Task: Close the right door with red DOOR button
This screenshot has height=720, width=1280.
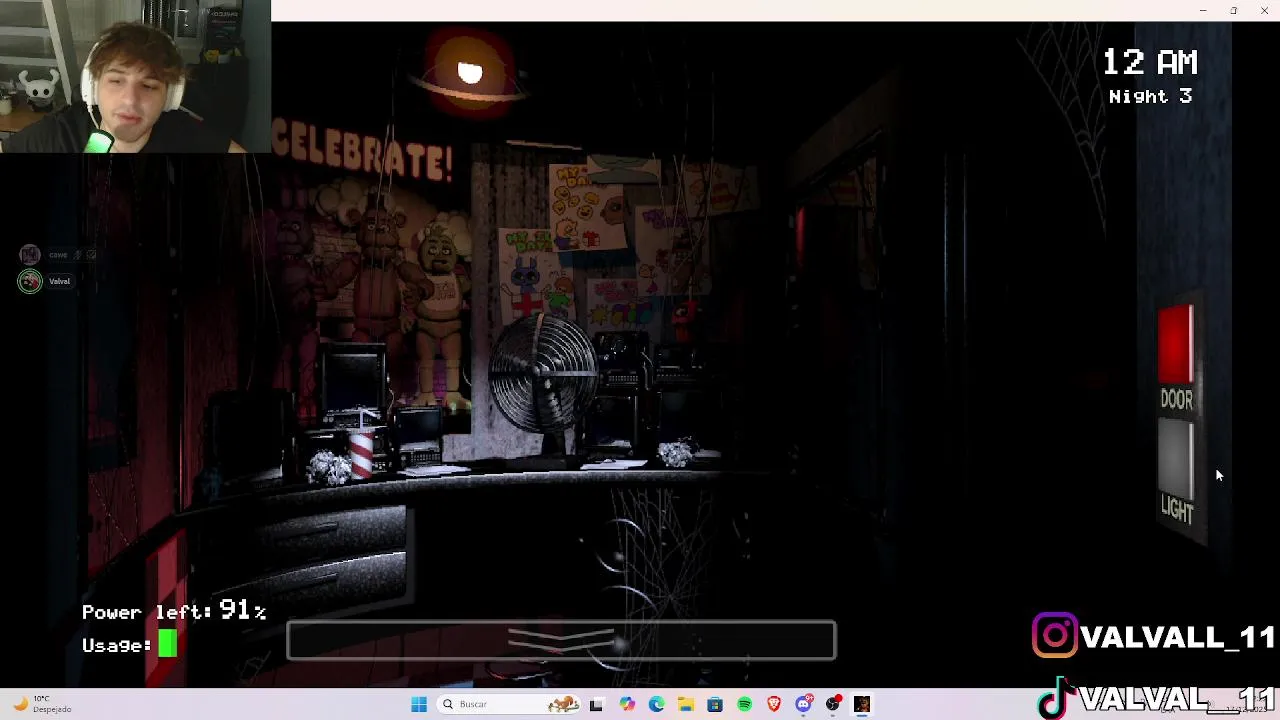Action: point(1176,345)
